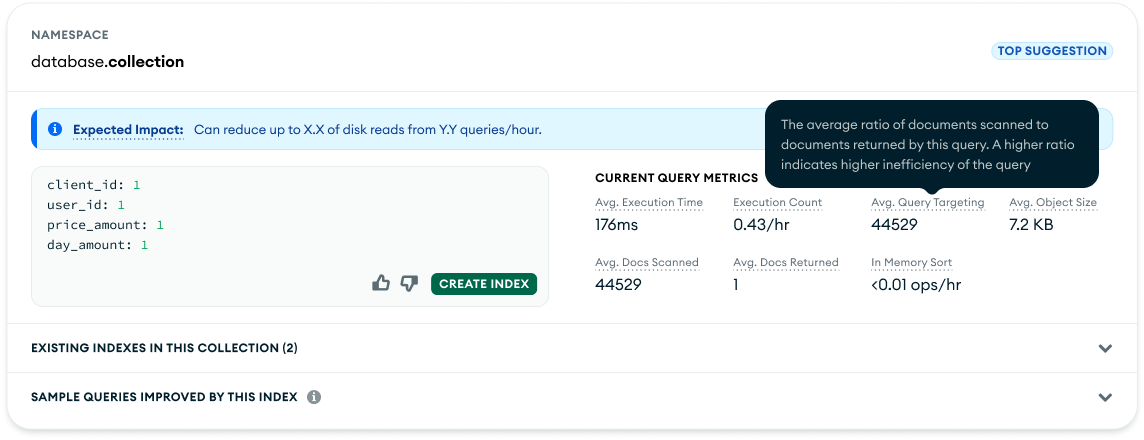Click the Avg. Docs Scanned label
This screenshot has width=1144, height=440.
point(647,262)
